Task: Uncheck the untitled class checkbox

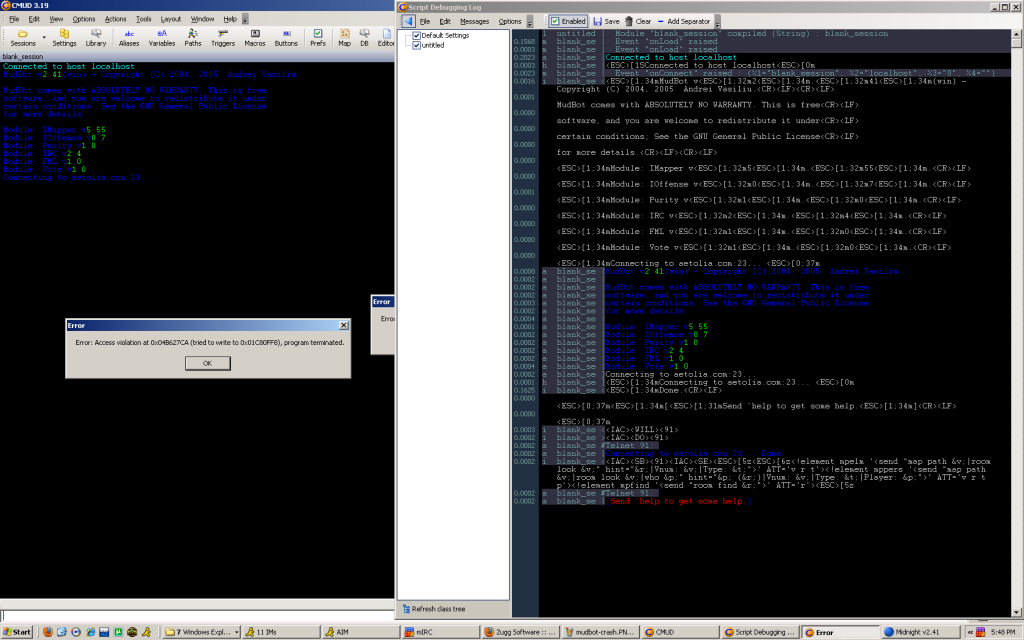Action: [x=417, y=45]
